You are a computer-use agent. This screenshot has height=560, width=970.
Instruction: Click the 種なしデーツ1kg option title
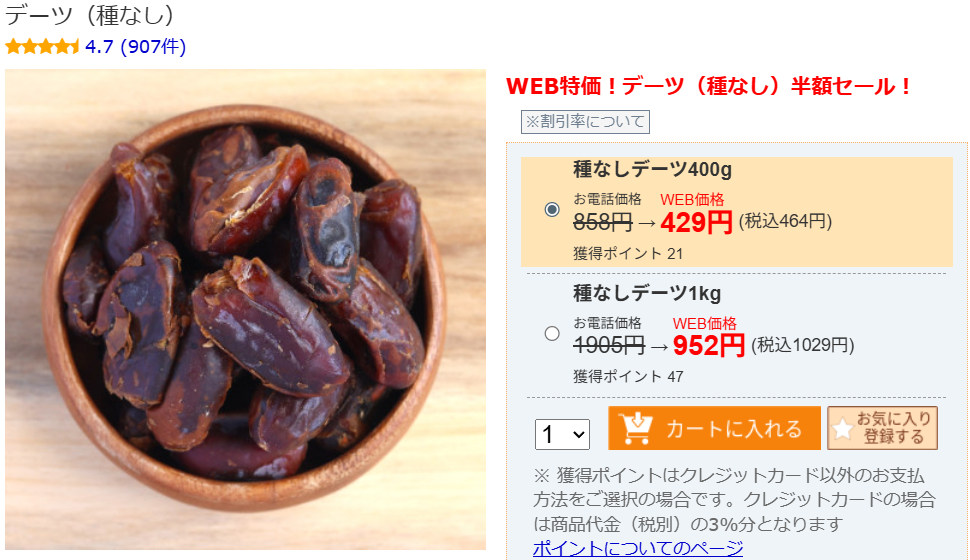[647, 293]
